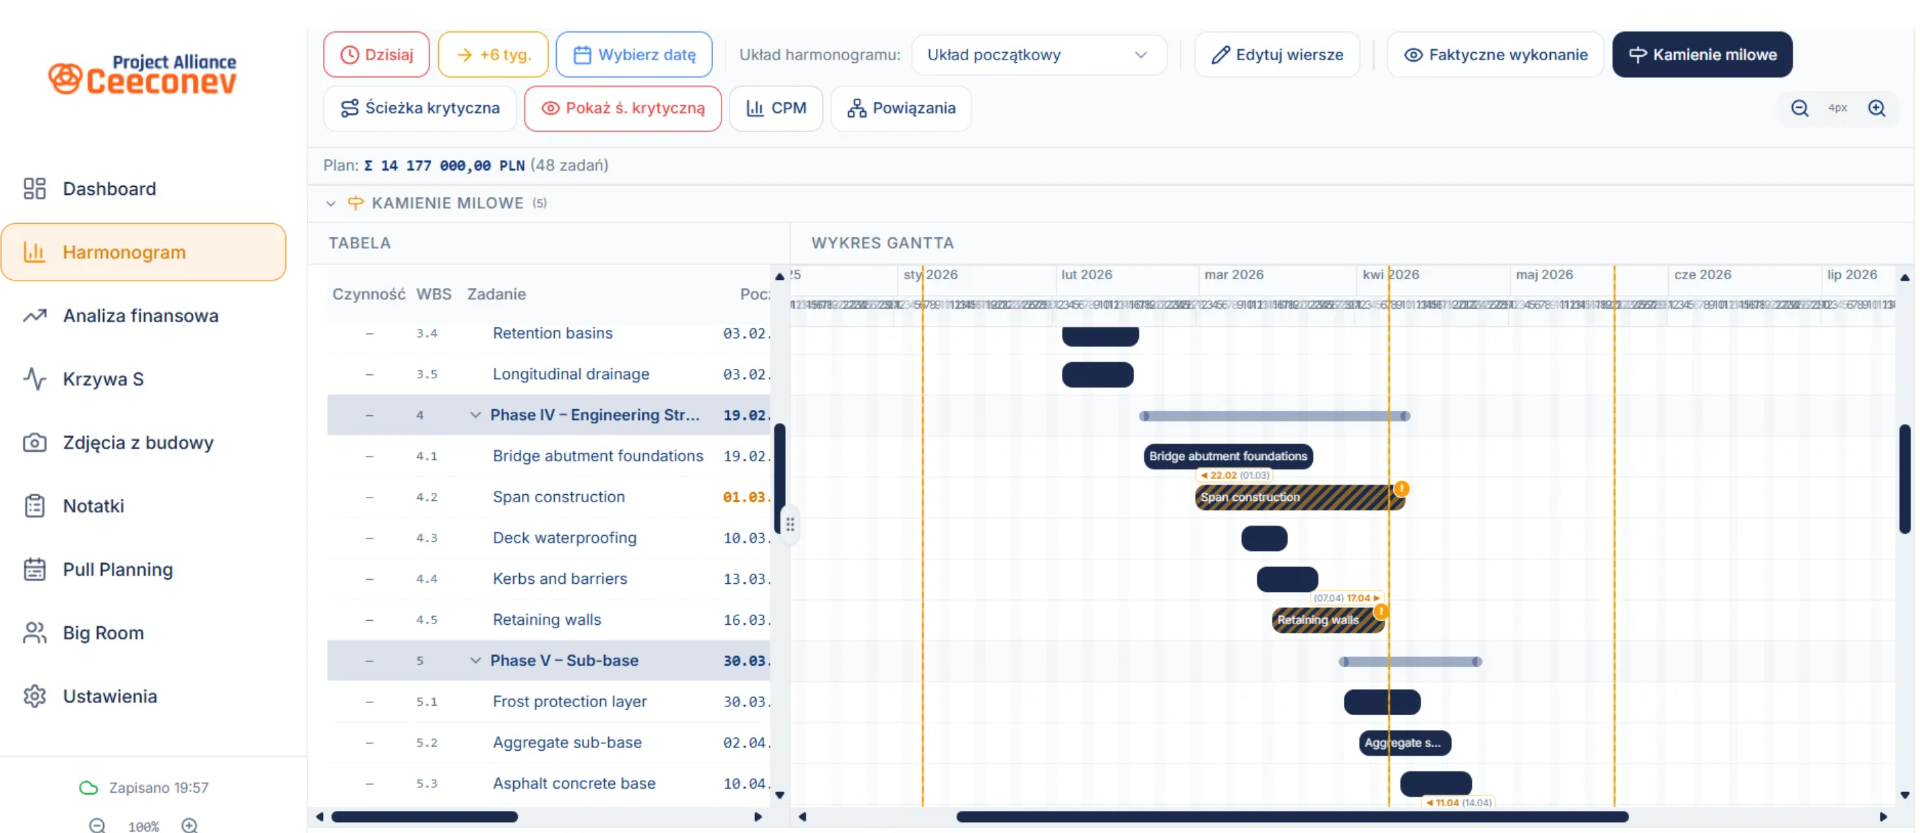The width and height of the screenshot is (1920, 833).
Task: Click the Gantt chart horizontal scrollbar
Action: (x=1292, y=817)
